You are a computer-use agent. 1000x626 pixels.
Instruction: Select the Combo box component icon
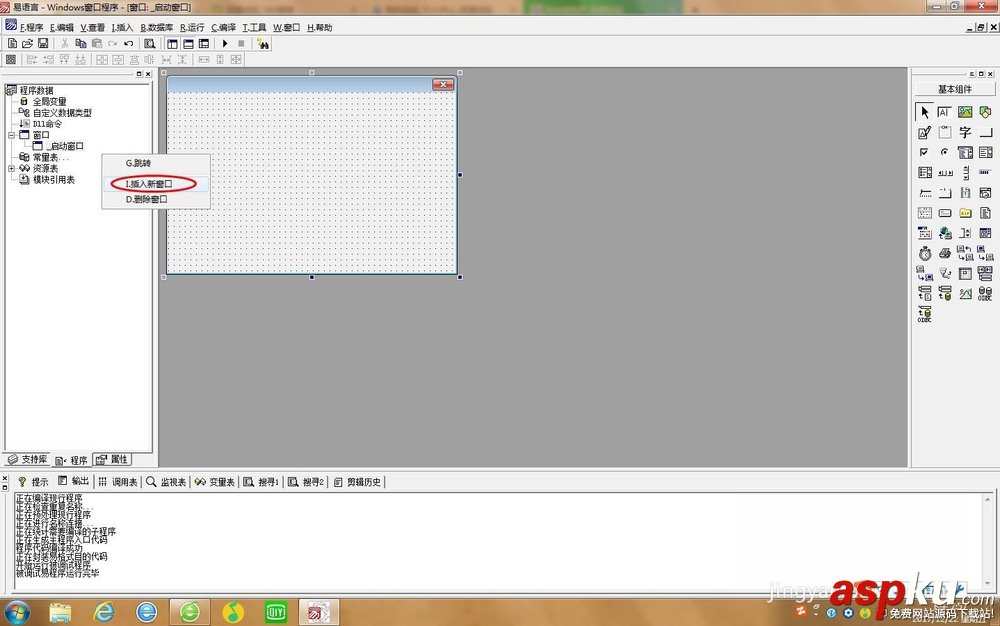click(x=965, y=152)
